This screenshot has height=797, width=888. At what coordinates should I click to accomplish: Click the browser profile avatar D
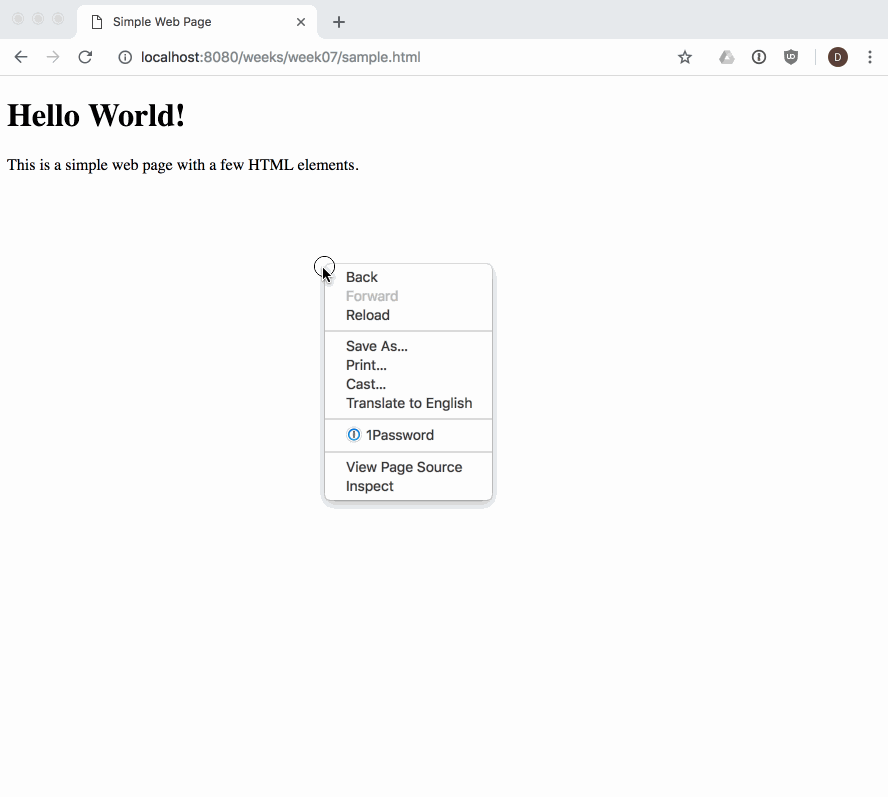click(837, 57)
